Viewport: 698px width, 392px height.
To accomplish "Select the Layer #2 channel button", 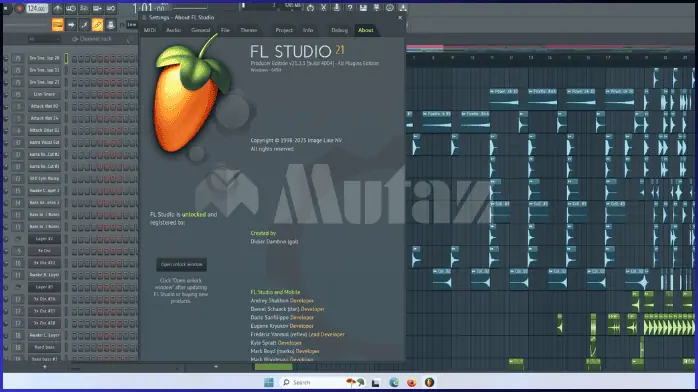I will [x=45, y=239].
